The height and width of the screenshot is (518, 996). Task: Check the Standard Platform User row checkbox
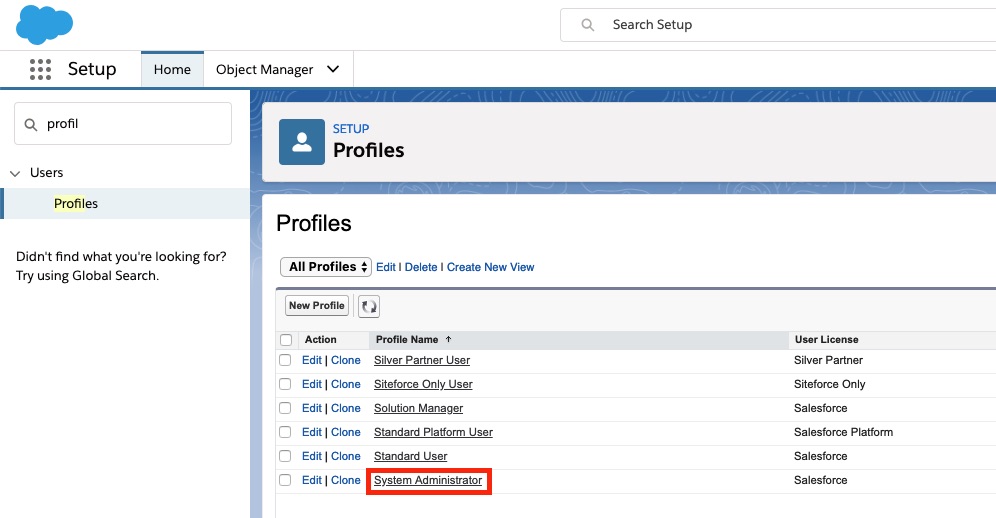pyautogui.click(x=285, y=432)
